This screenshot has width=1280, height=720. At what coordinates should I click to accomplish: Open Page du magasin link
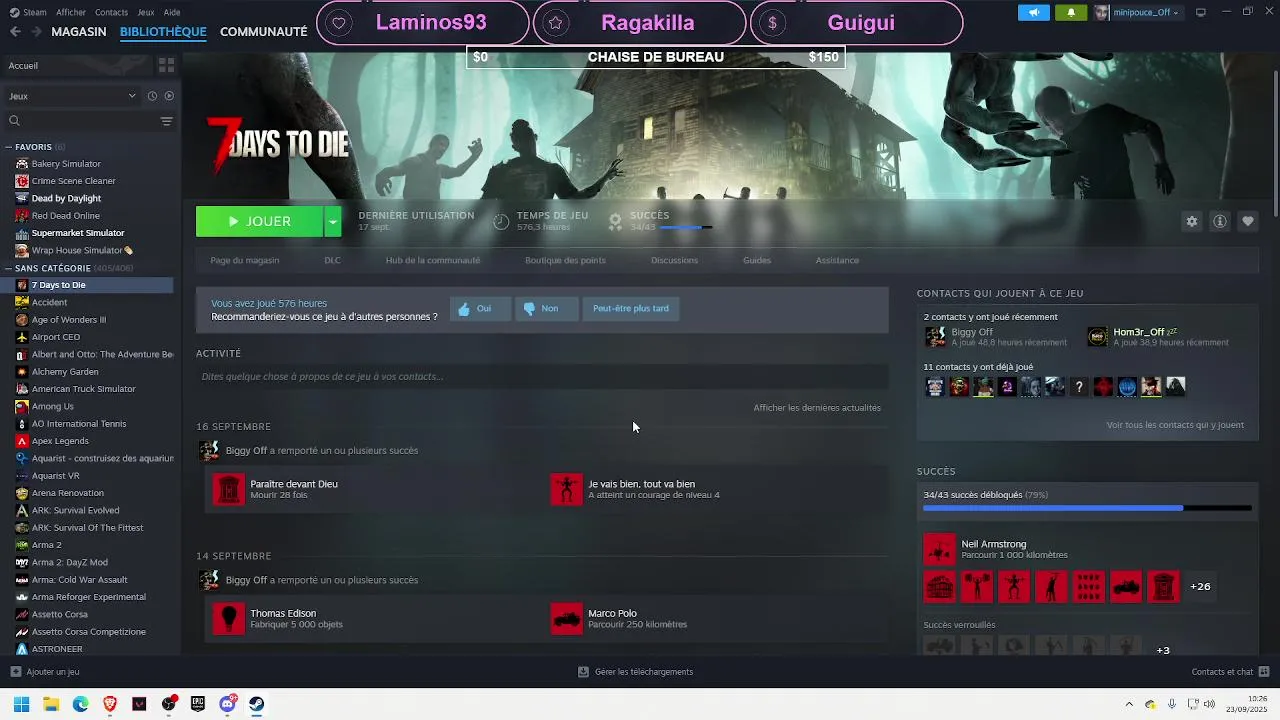(x=245, y=260)
